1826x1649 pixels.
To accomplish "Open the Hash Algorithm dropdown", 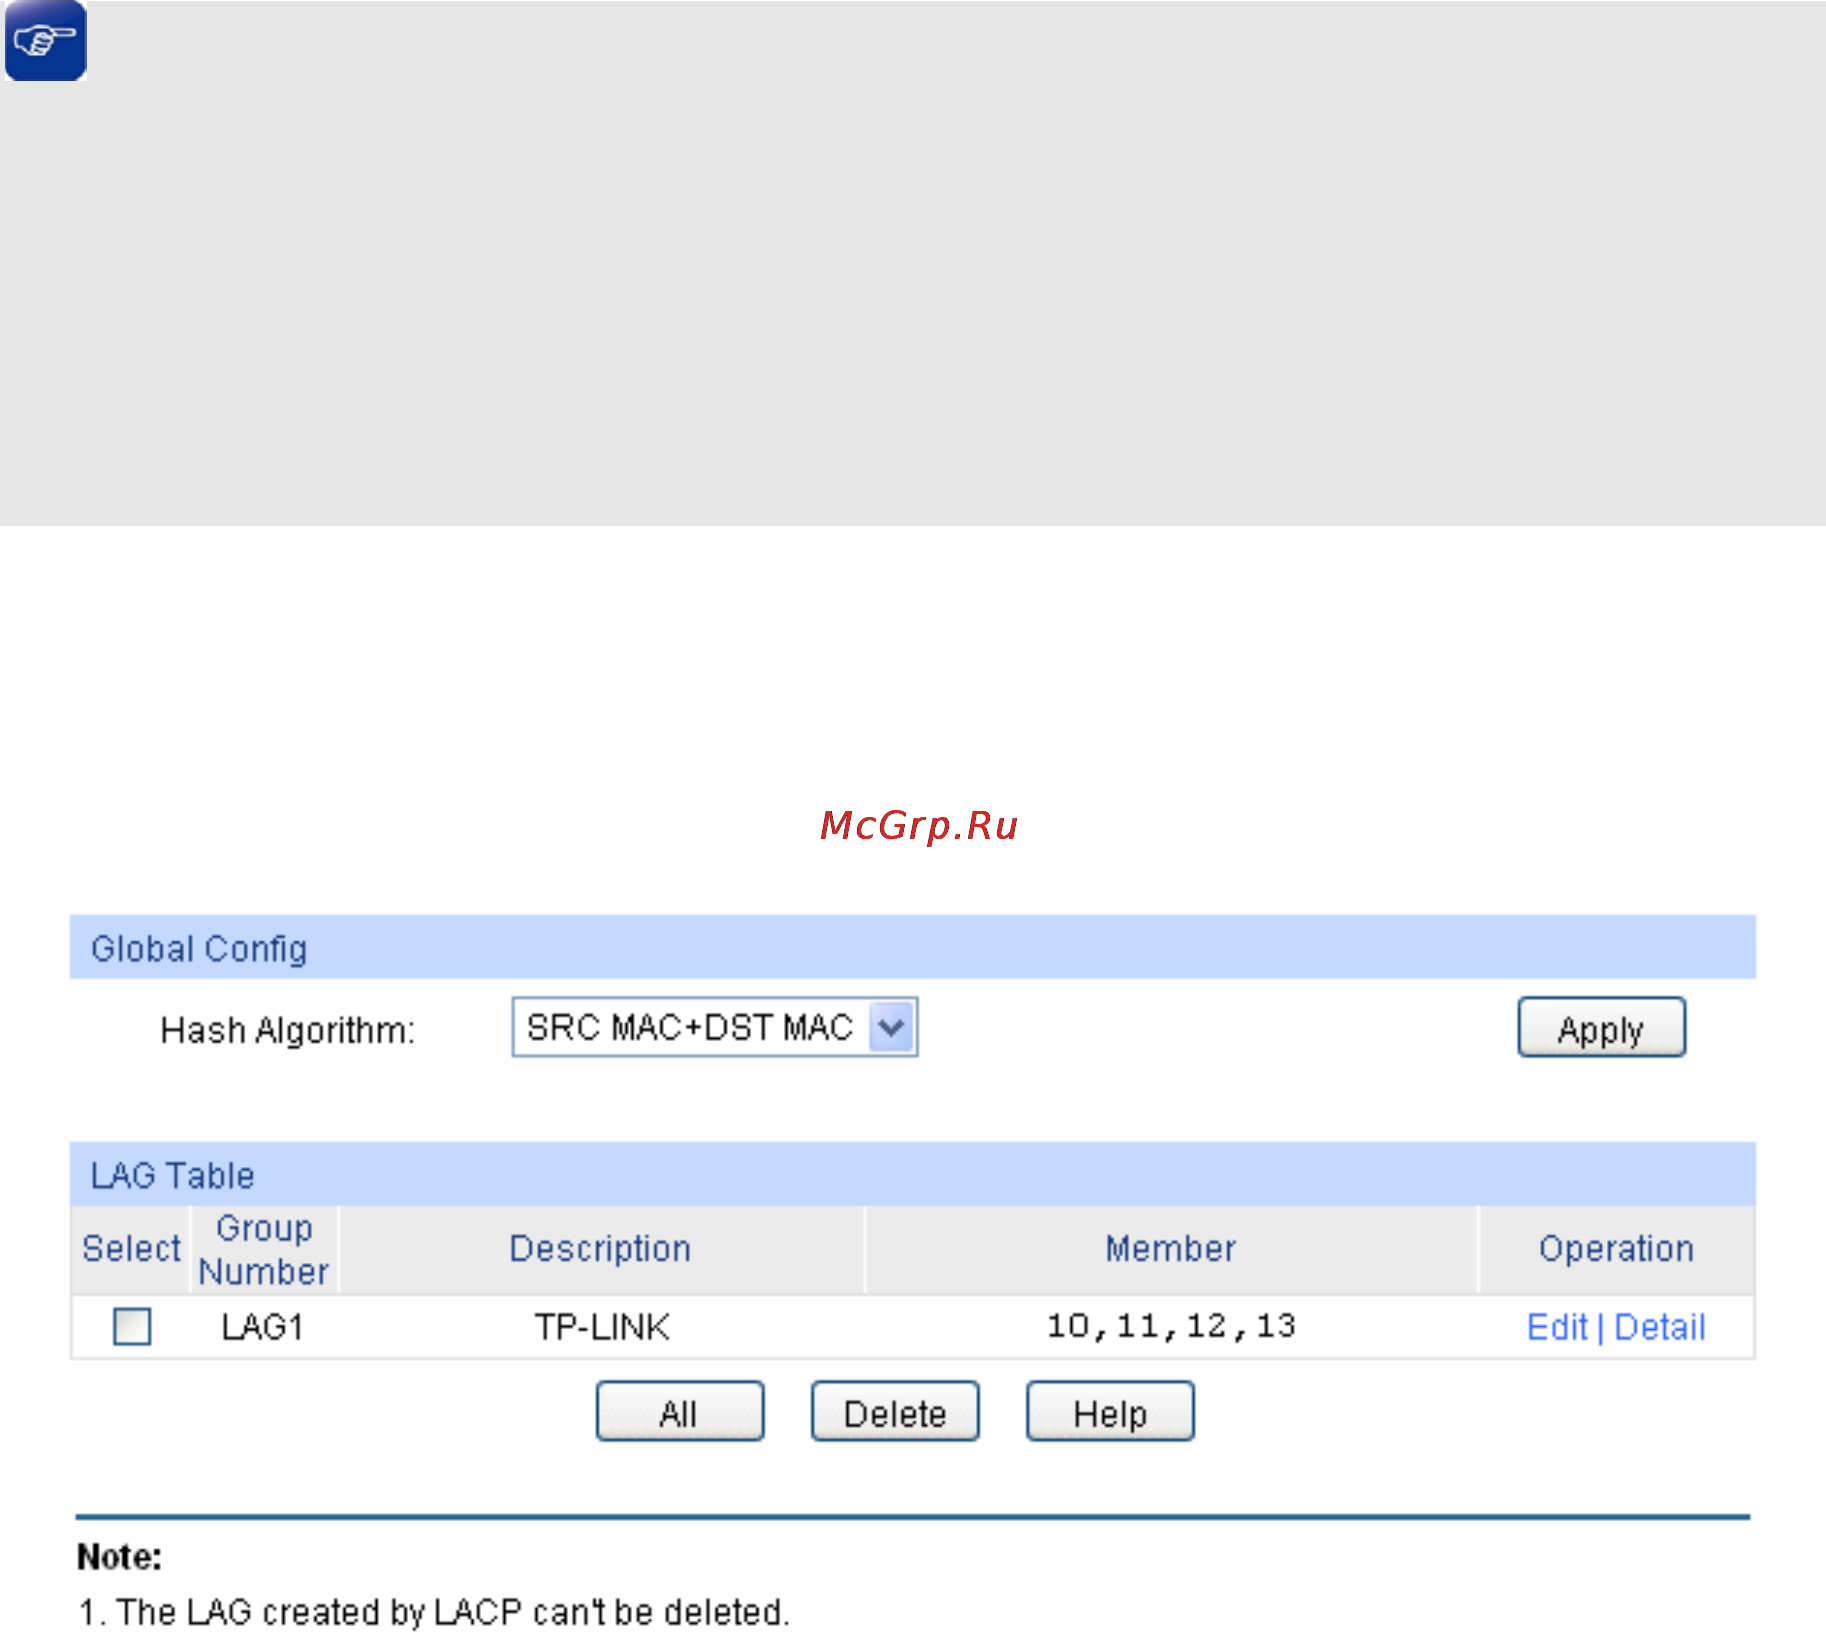I will [x=714, y=1027].
